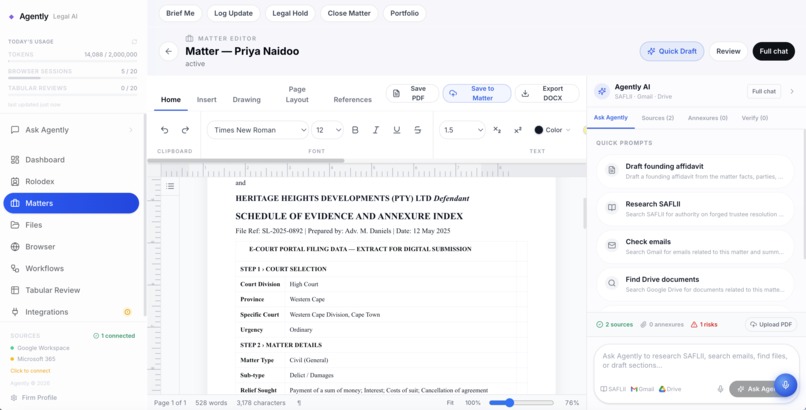Screen dimensions: 806x410
Task: Click the blue microphone button
Action: [x=785, y=385]
